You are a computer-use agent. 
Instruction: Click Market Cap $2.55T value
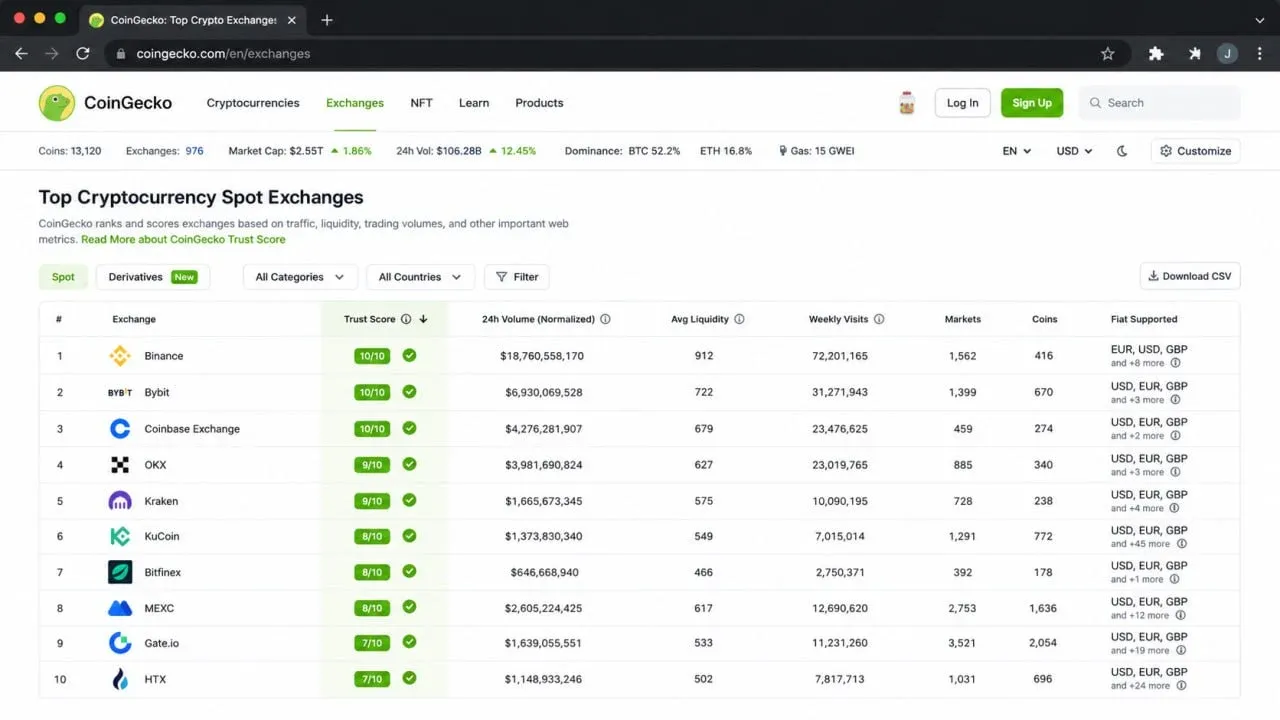[x=306, y=151]
